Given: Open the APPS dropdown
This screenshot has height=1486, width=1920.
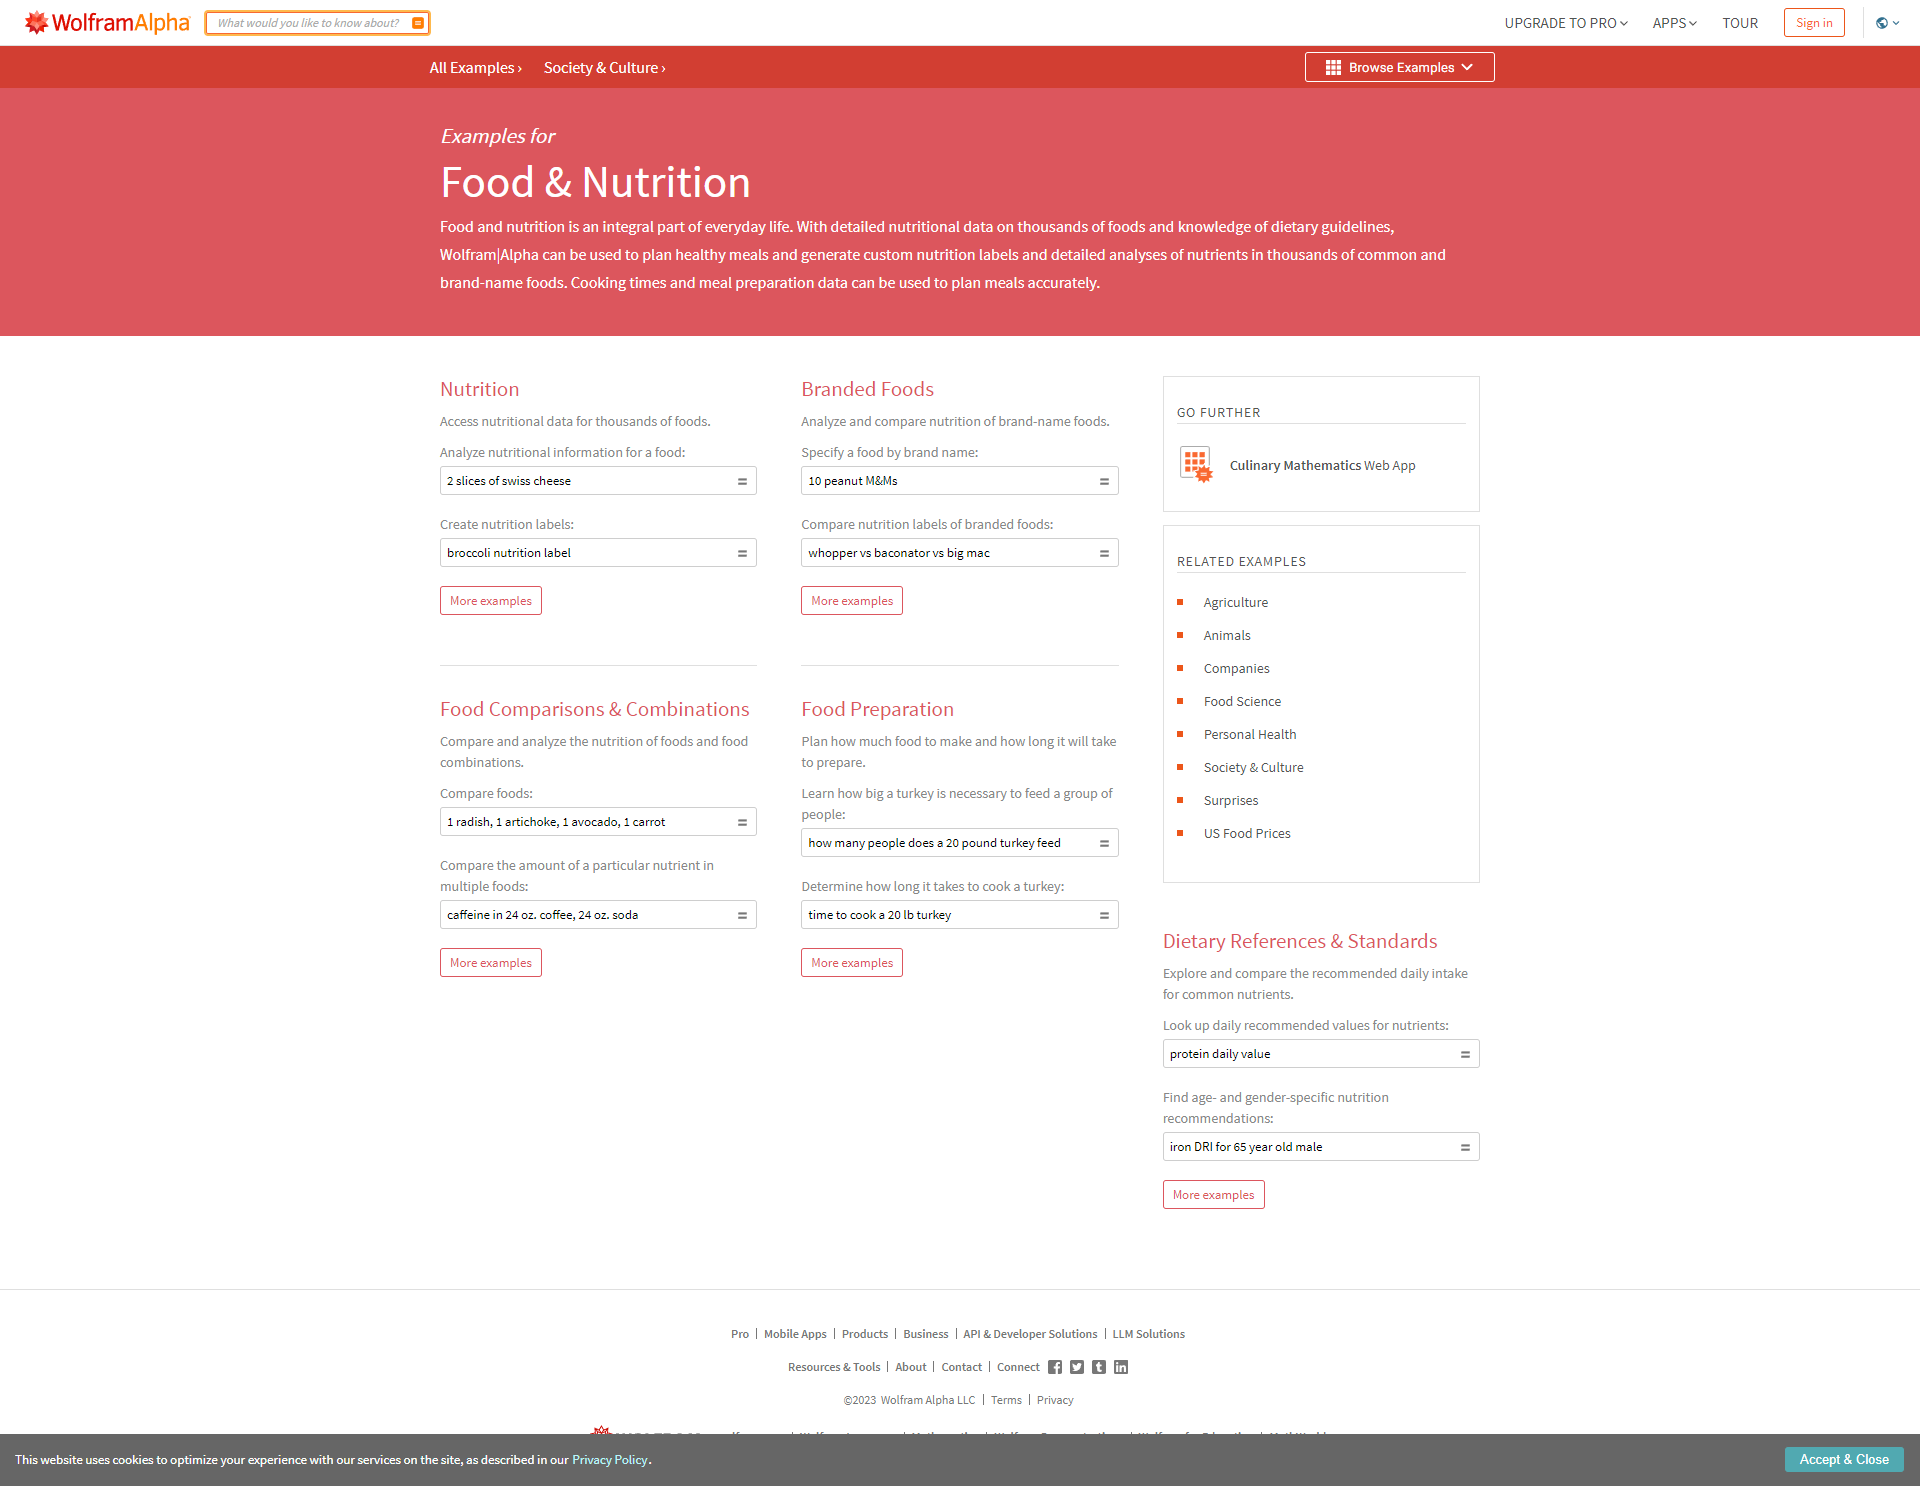Looking at the screenshot, I should [x=1673, y=22].
